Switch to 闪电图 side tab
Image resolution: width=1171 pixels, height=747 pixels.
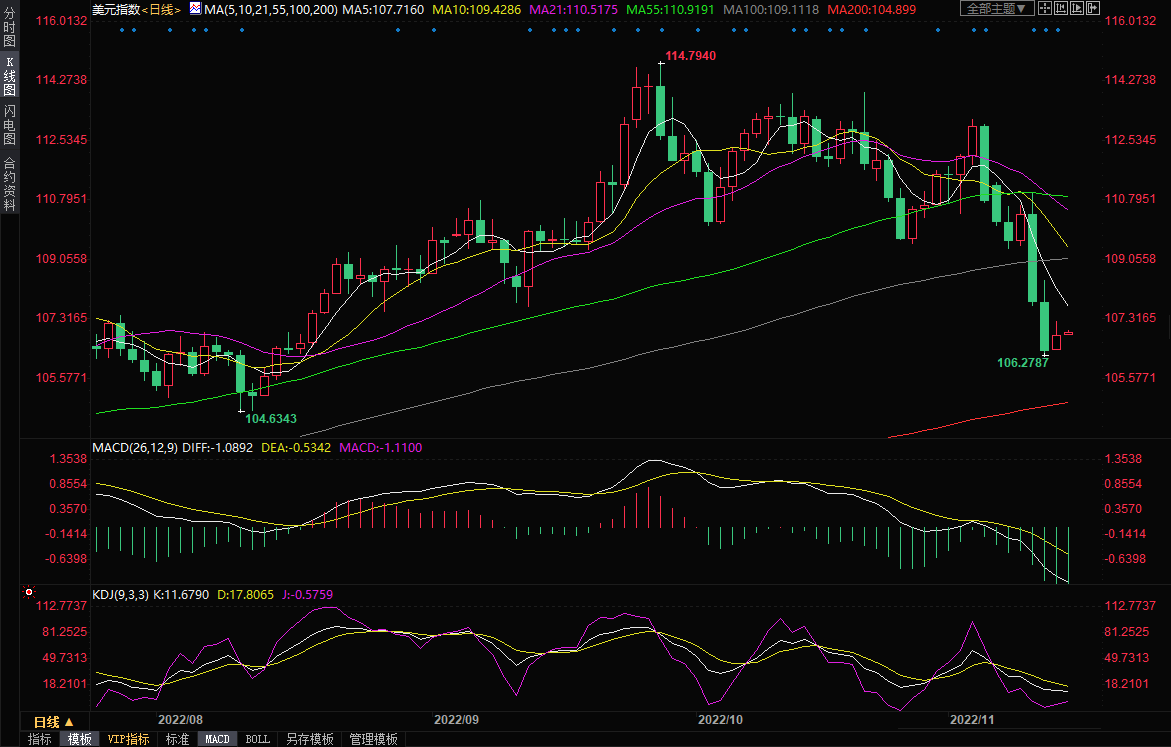coord(9,124)
